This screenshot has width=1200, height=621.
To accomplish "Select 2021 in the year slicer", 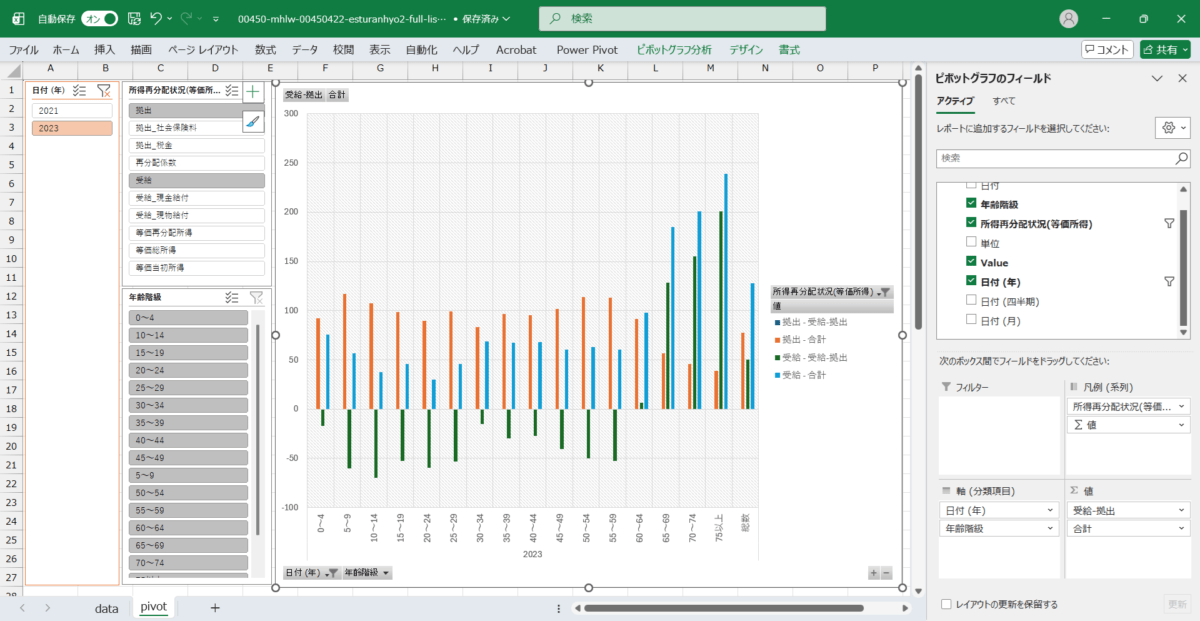I will click(x=72, y=110).
